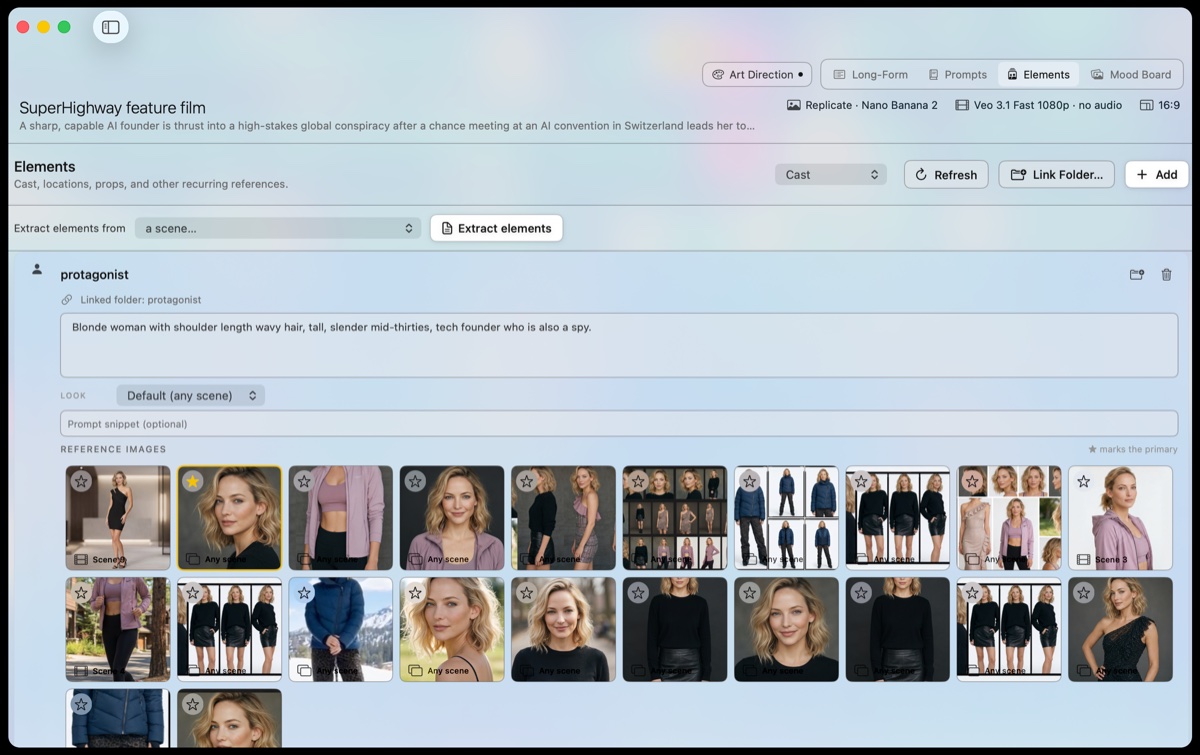Image resolution: width=1200 pixels, height=755 pixels.
Task: Open the side-profile two-pose thumbnail
Action: 563,518
